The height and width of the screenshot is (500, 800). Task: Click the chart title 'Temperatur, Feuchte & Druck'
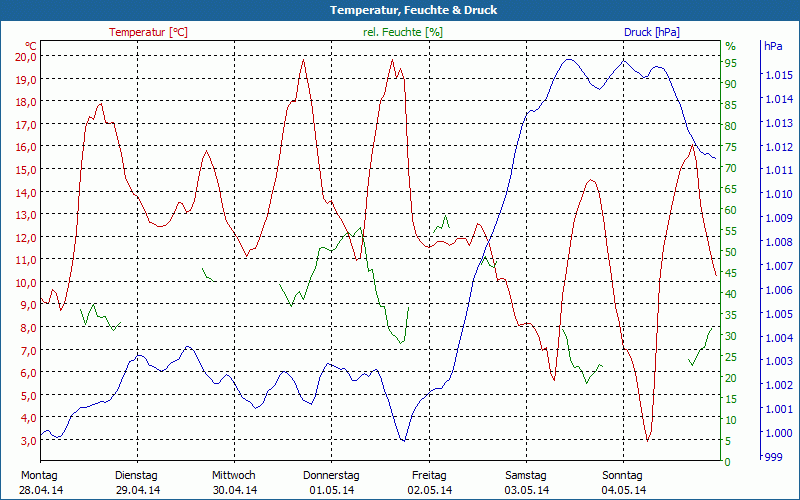click(399, 10)
